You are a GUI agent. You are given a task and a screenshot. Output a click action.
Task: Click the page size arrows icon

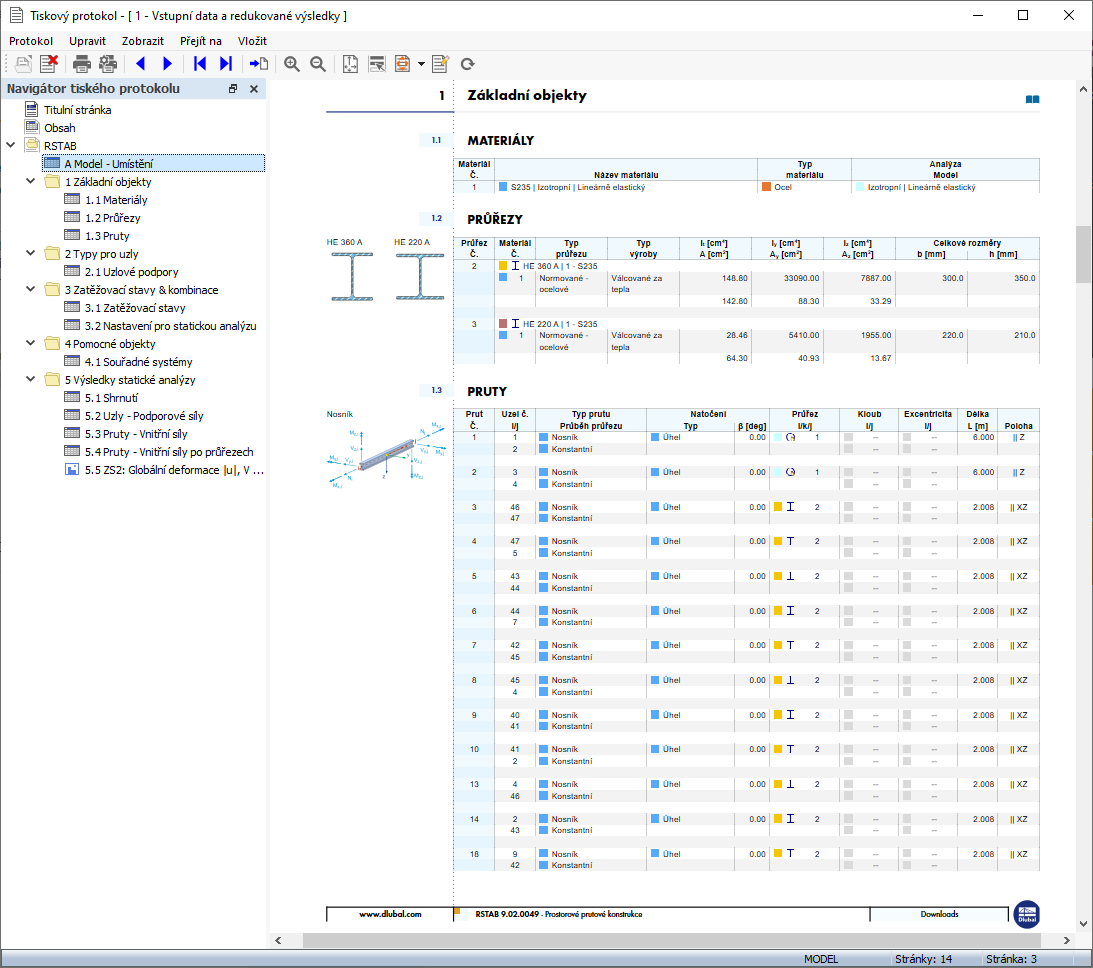(x=351, y=64)
